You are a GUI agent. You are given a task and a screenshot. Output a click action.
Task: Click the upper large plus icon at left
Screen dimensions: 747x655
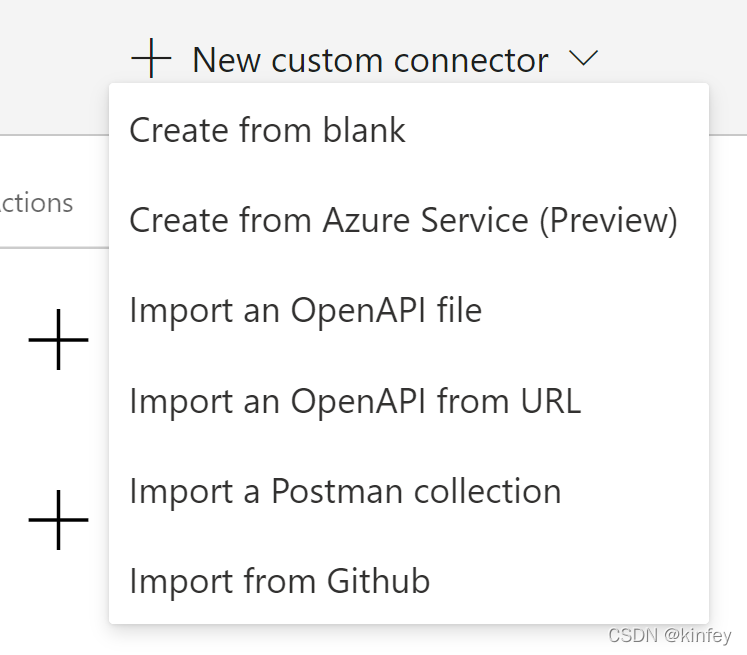click(x=59, y=340)
